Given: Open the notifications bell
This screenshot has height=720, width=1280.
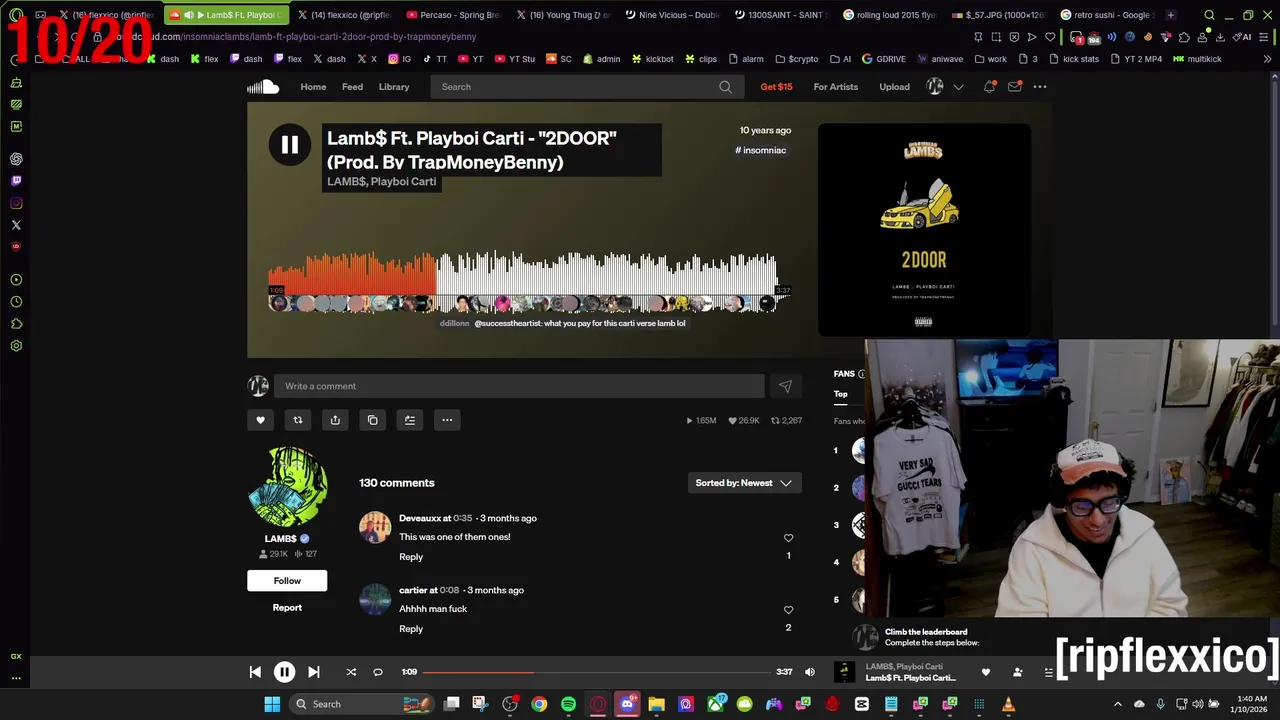Looking at the screenshot, I should coord(989,87).
